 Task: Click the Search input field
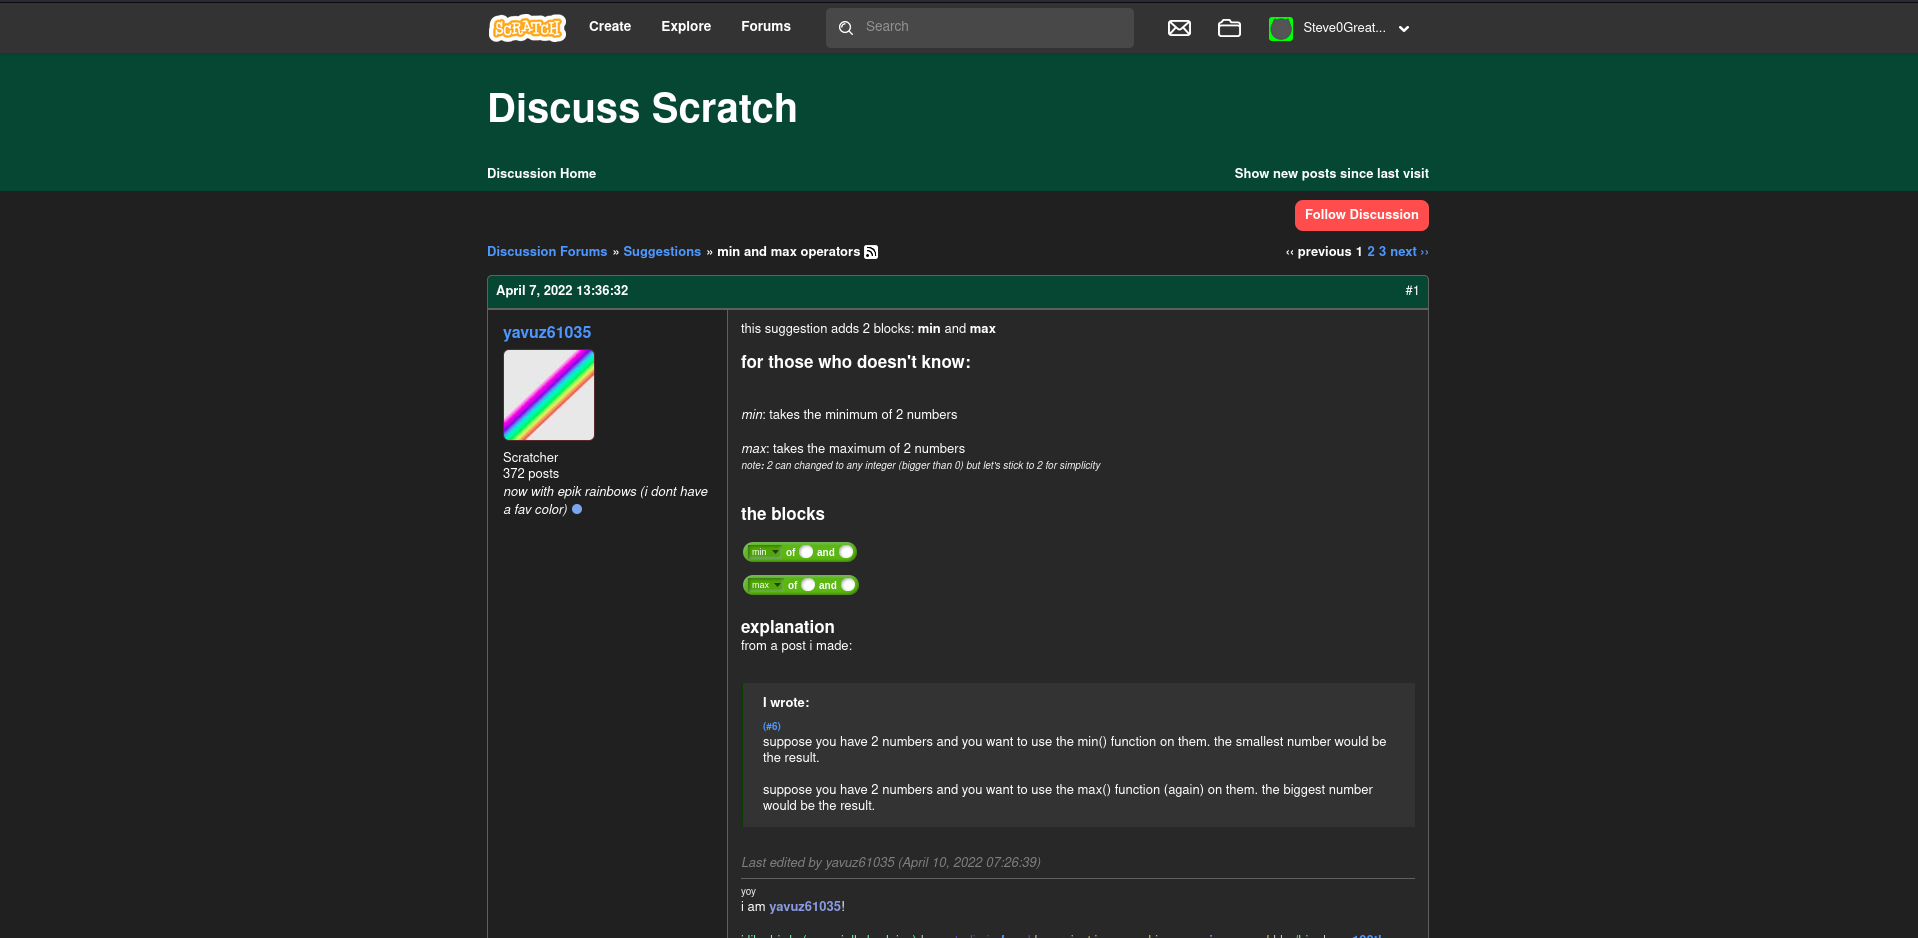[980, 28]
